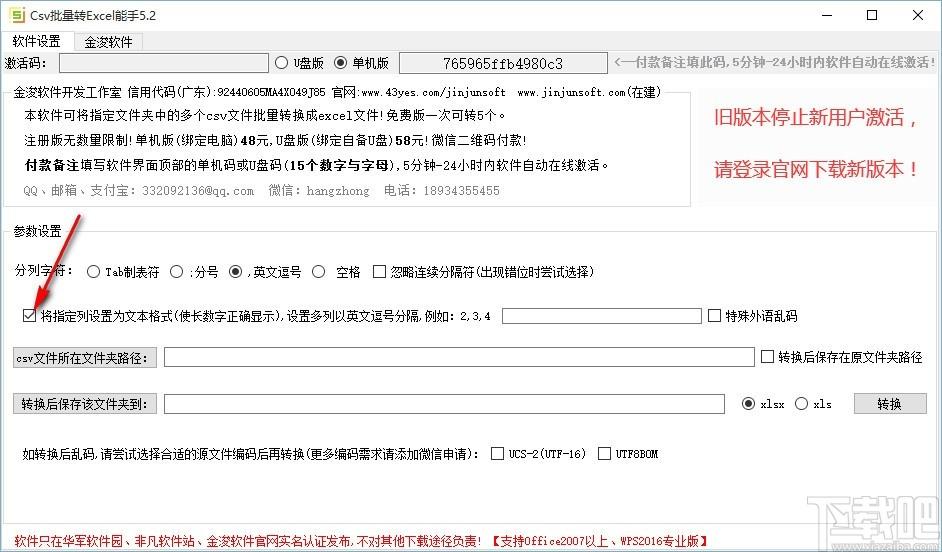This screenshot has width=942, height=552.
Task: Check 转换后保存在原文件夹路径 option
Action: point(768,357)
